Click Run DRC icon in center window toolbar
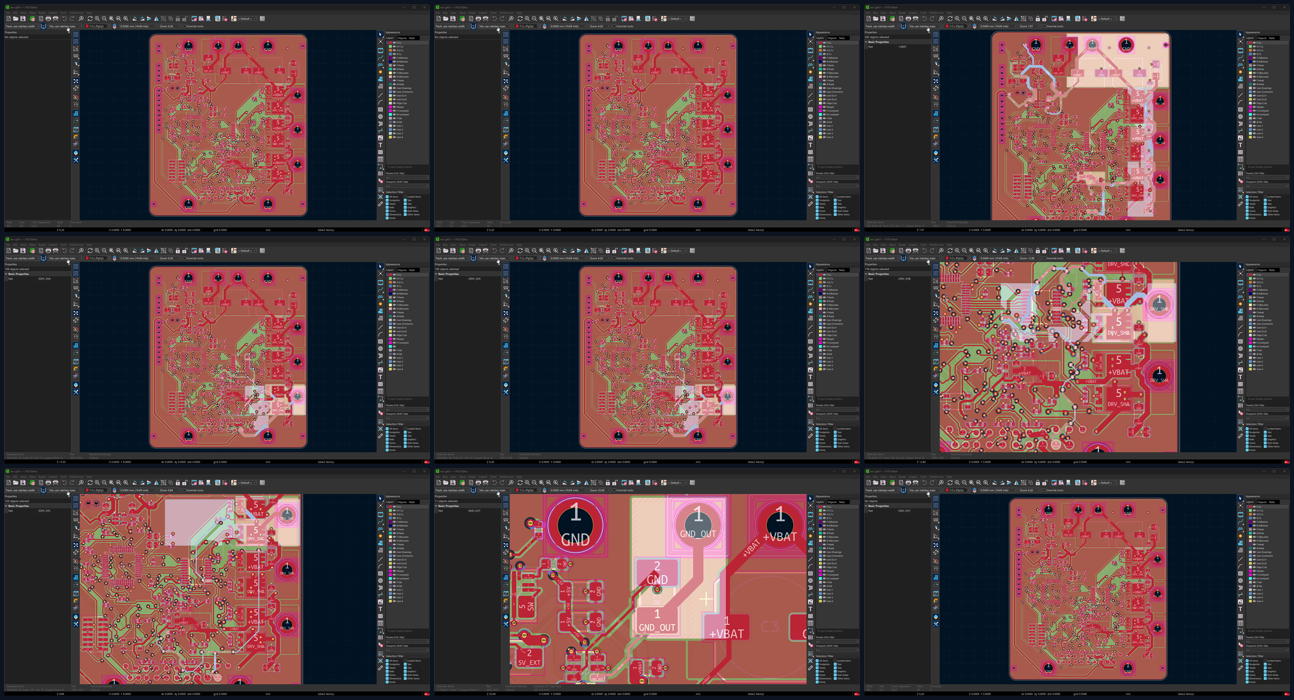Image resolution: width=1294 pixels, height=700 pixels. pos(655,250)
